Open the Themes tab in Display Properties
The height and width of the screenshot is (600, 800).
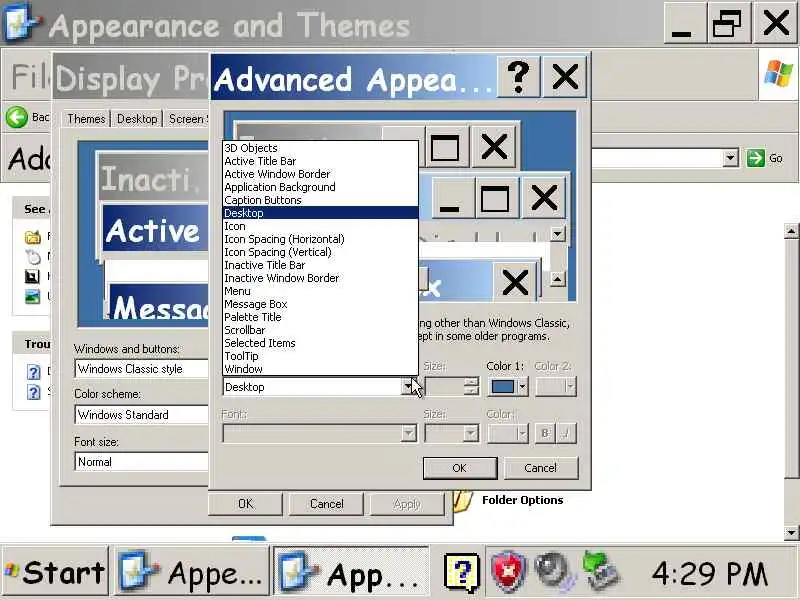(x=86, y=119)
